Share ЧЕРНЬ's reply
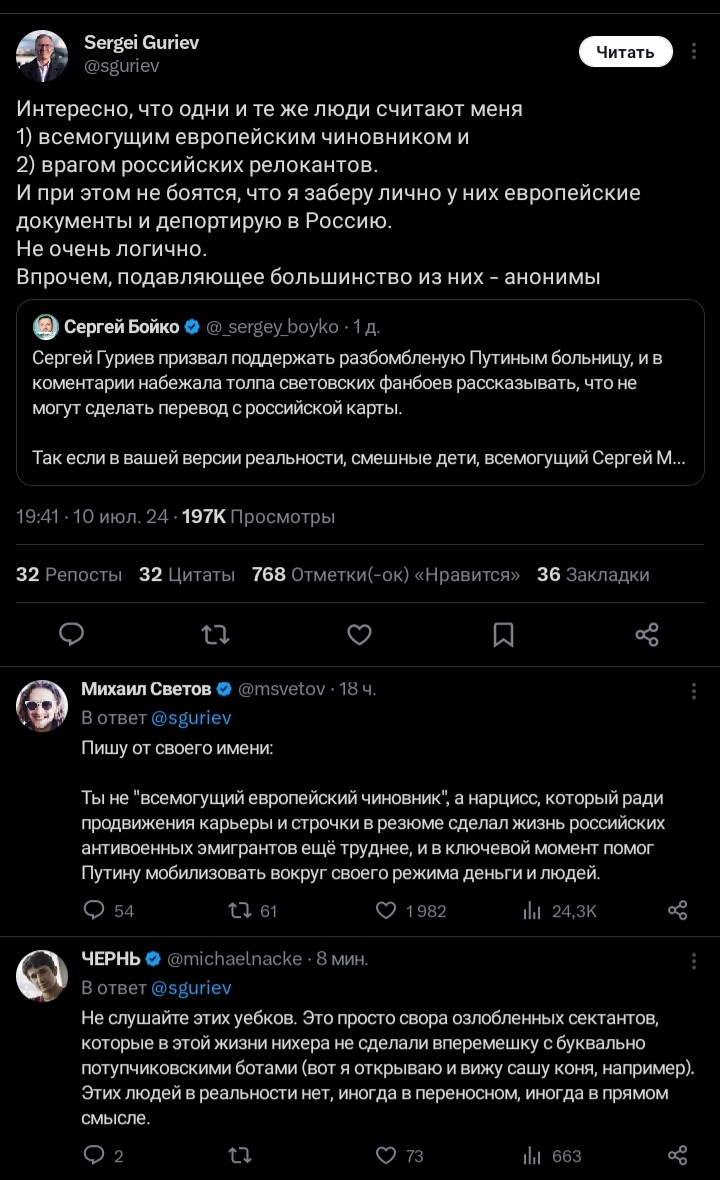The height and width of the screenshot is (1180, 720). click(677, 1155)
